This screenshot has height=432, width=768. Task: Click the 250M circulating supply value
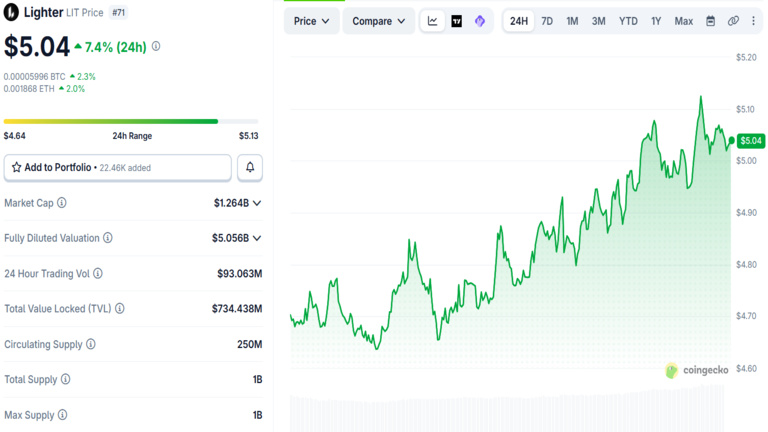click(249, 344)
